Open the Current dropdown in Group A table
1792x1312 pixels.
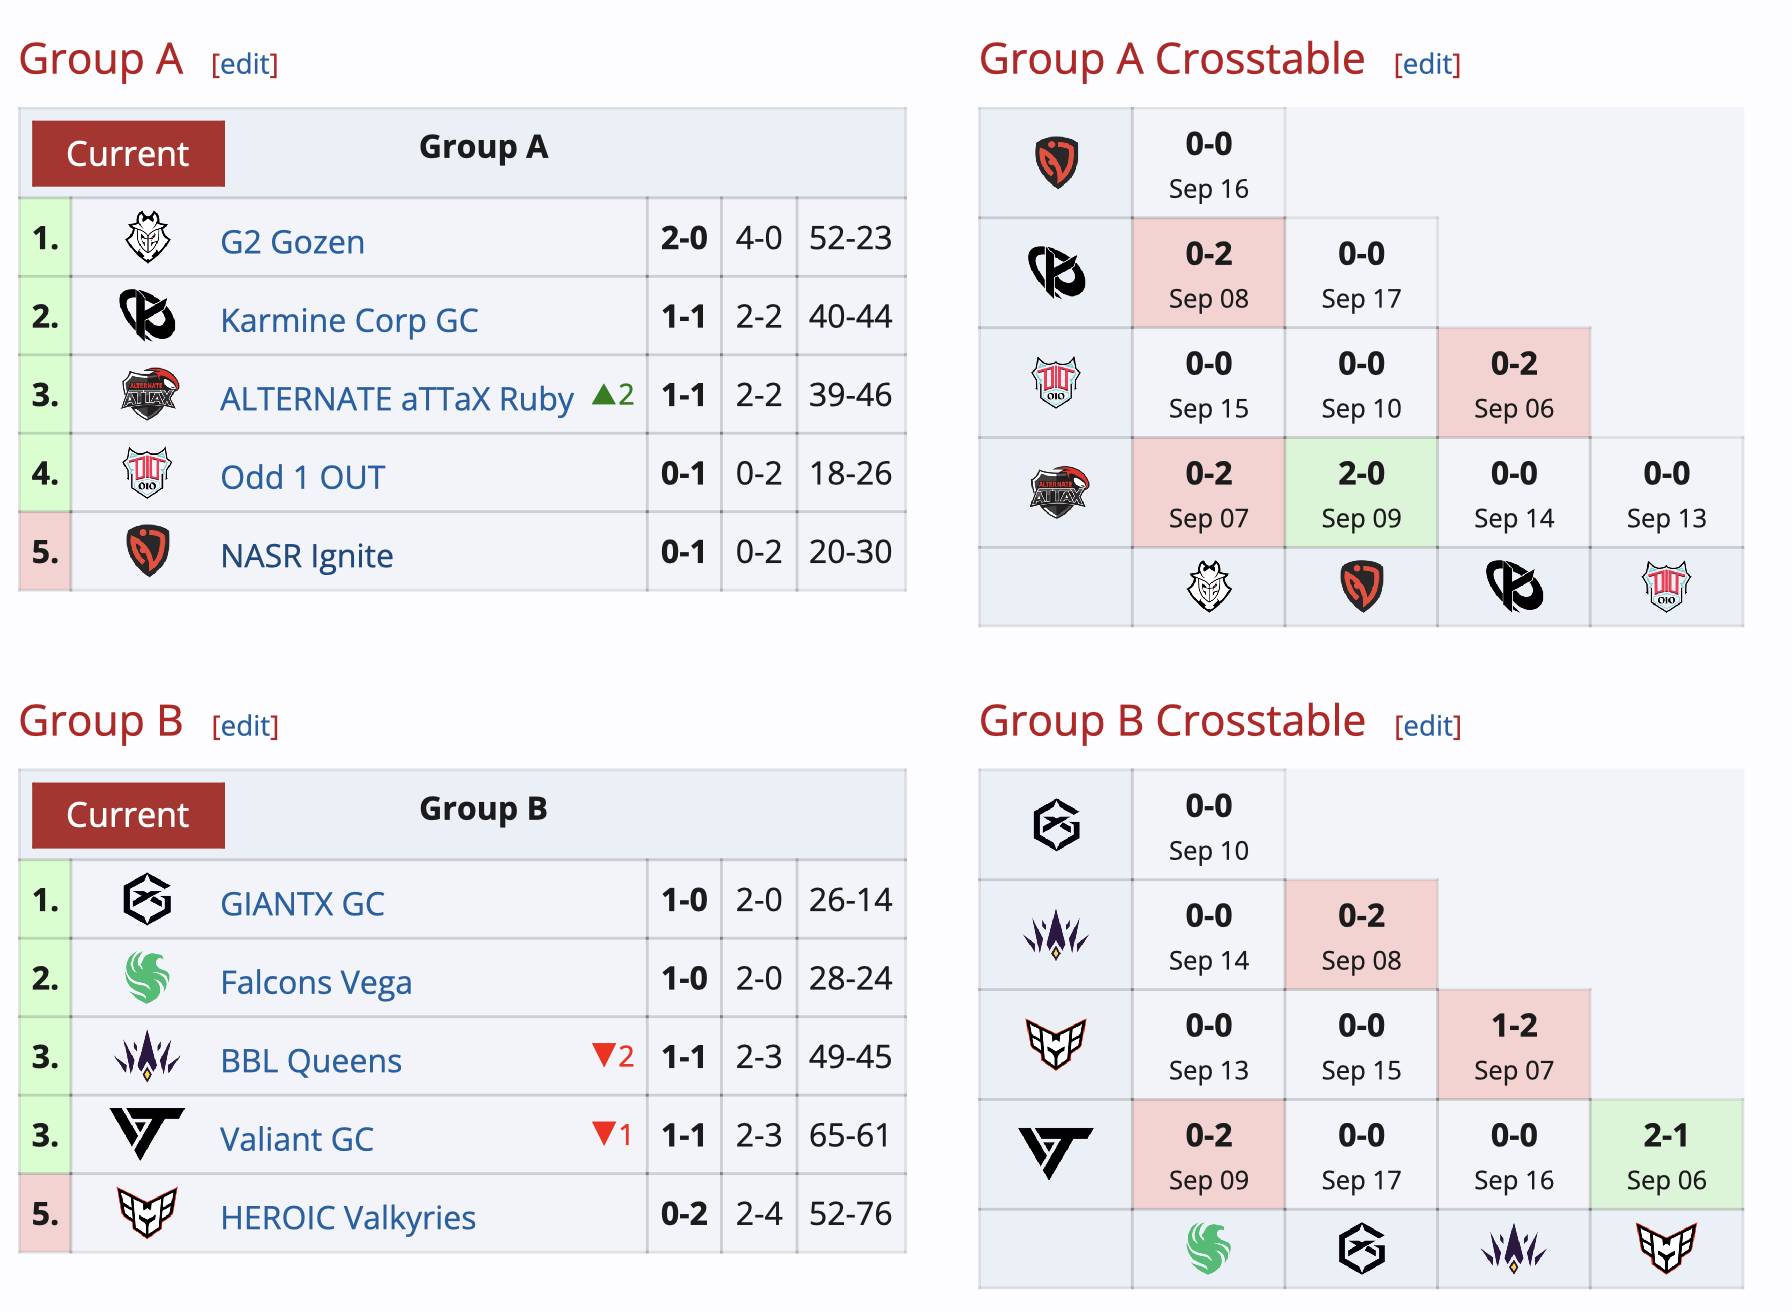128,154
